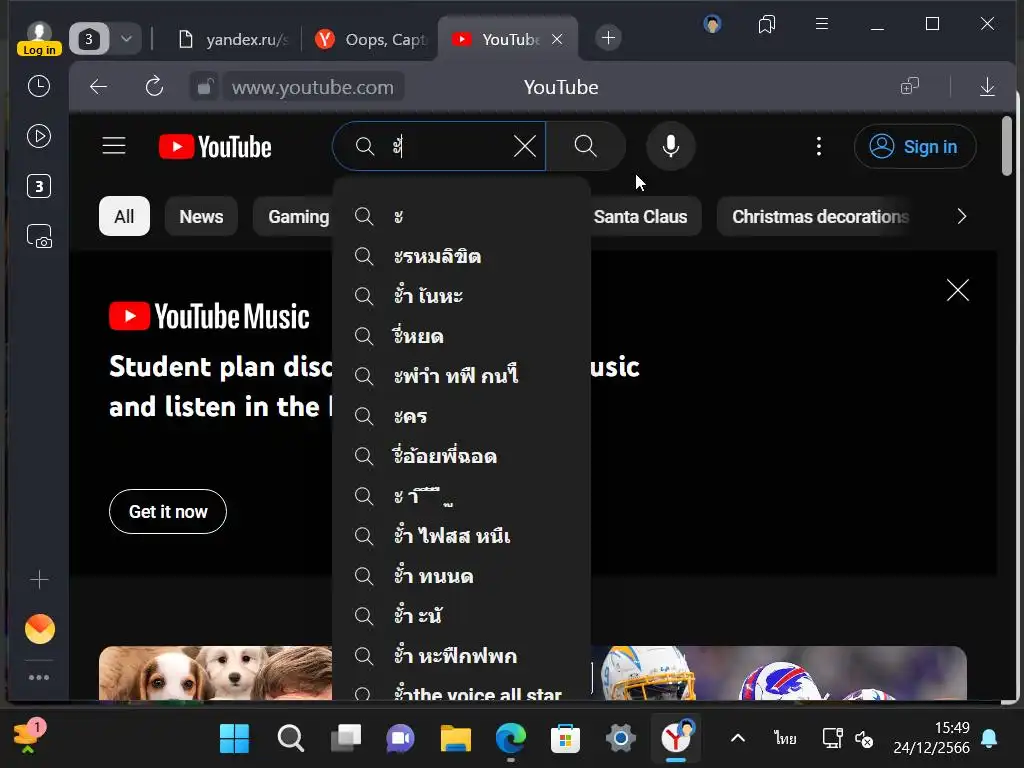Image resolution: width=1024 pixels, height=768 pixels.
Task: Open the YouTube guide hamburger menu
Action: [114, 146]
